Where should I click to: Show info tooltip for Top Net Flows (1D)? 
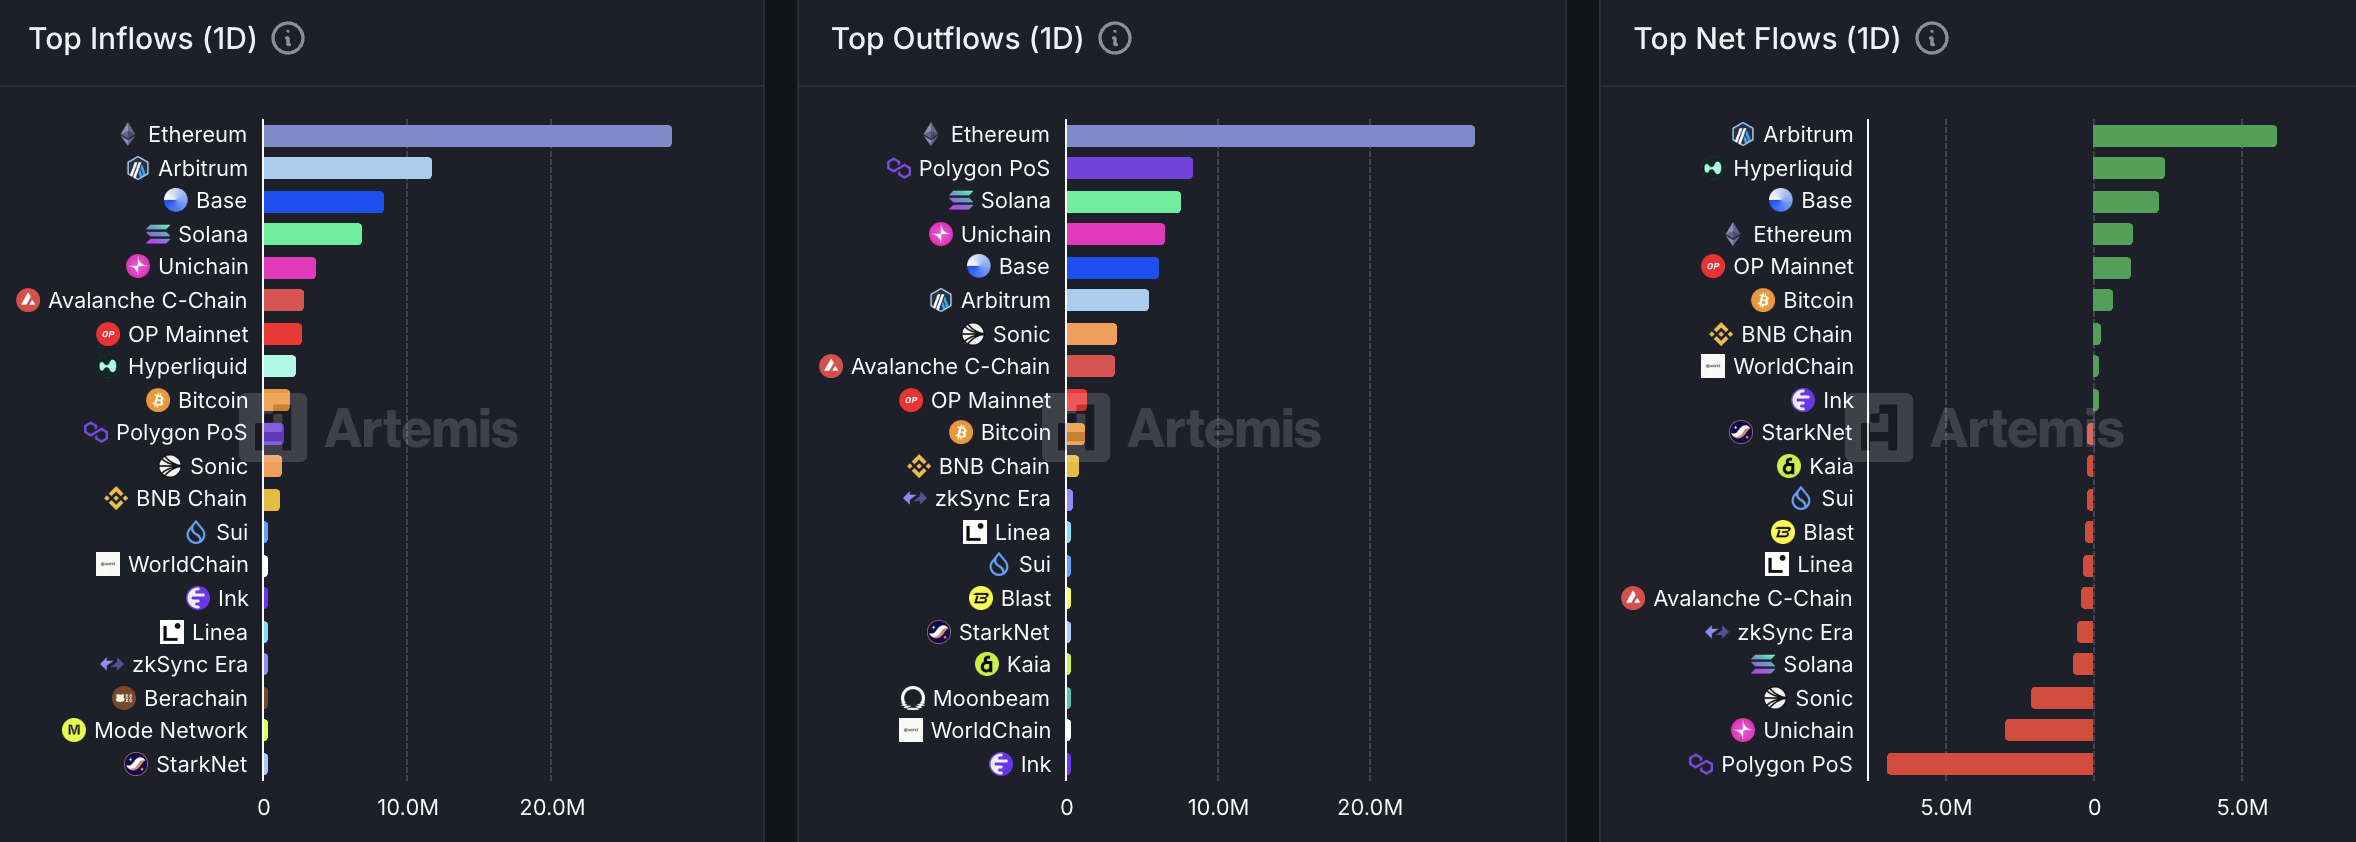pyautogui.click(x=1932, y=39)
